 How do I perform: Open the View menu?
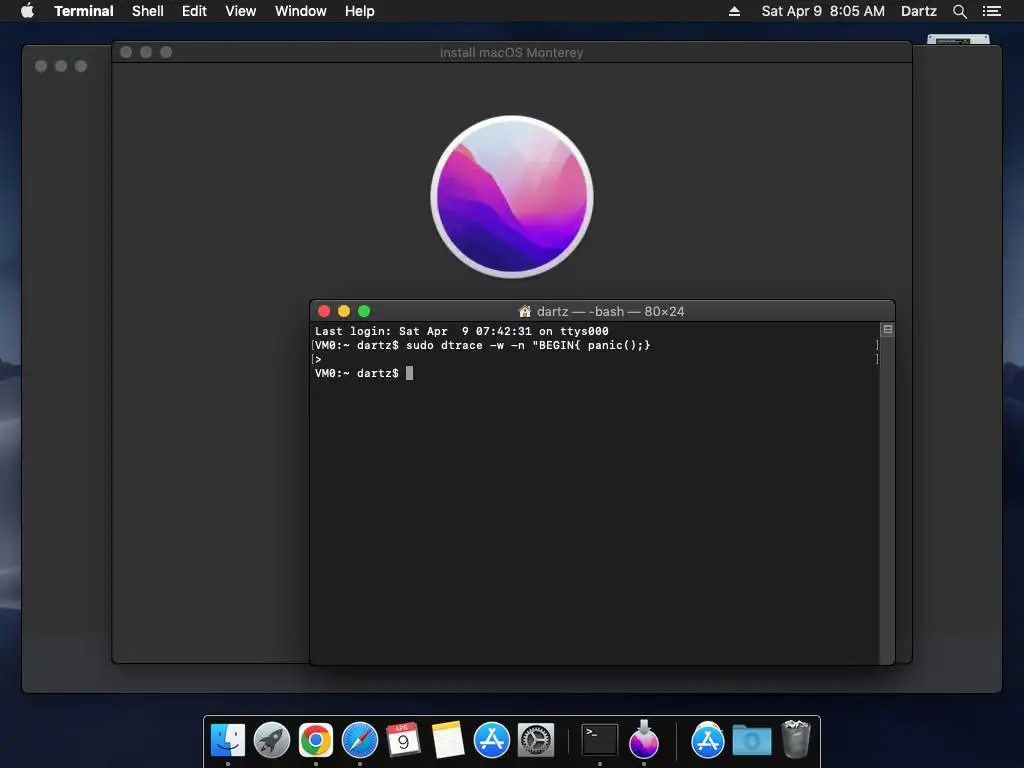(240, 11)
